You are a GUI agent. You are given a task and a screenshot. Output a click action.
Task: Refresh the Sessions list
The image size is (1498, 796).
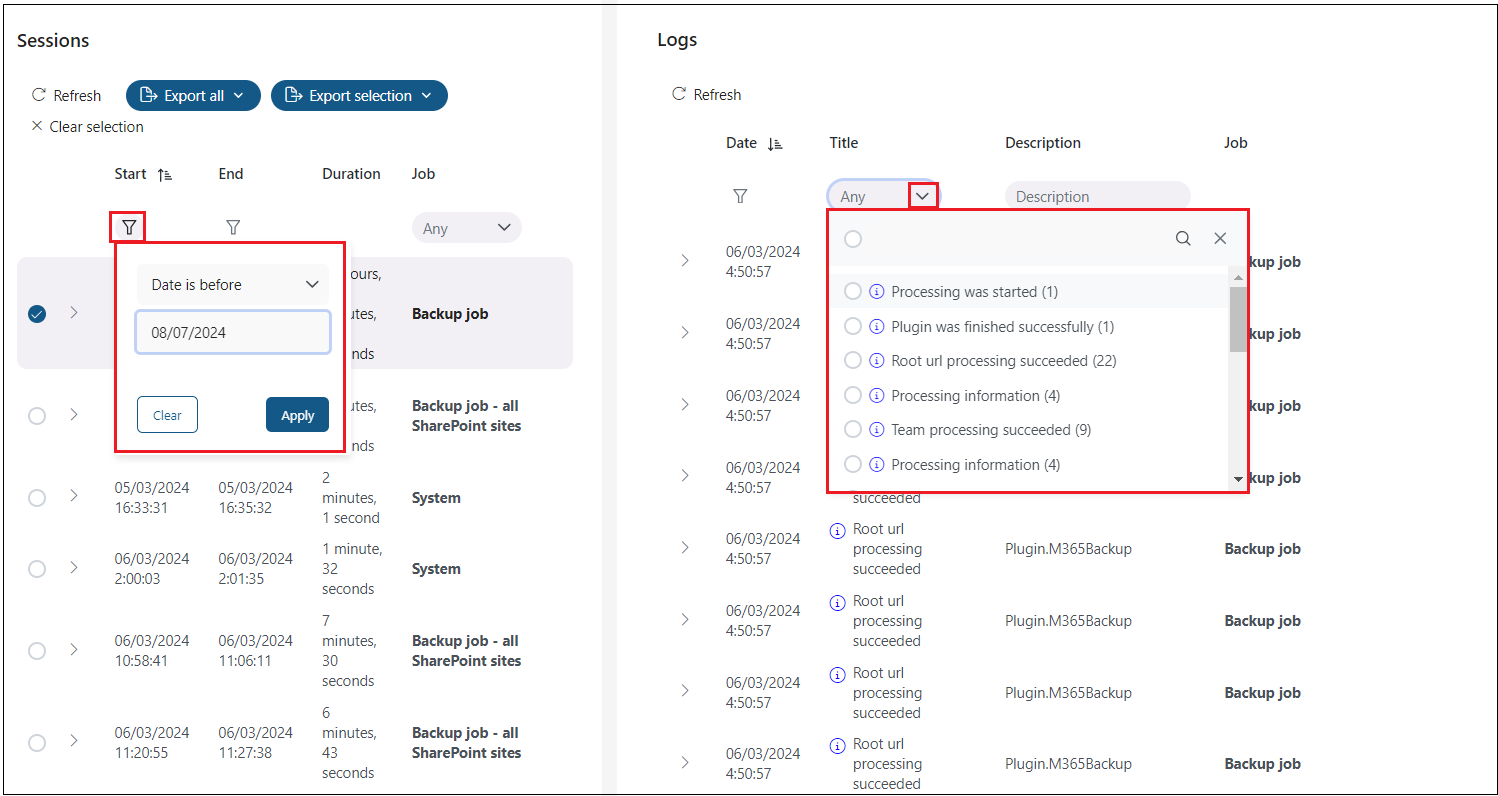coord(66,96)
